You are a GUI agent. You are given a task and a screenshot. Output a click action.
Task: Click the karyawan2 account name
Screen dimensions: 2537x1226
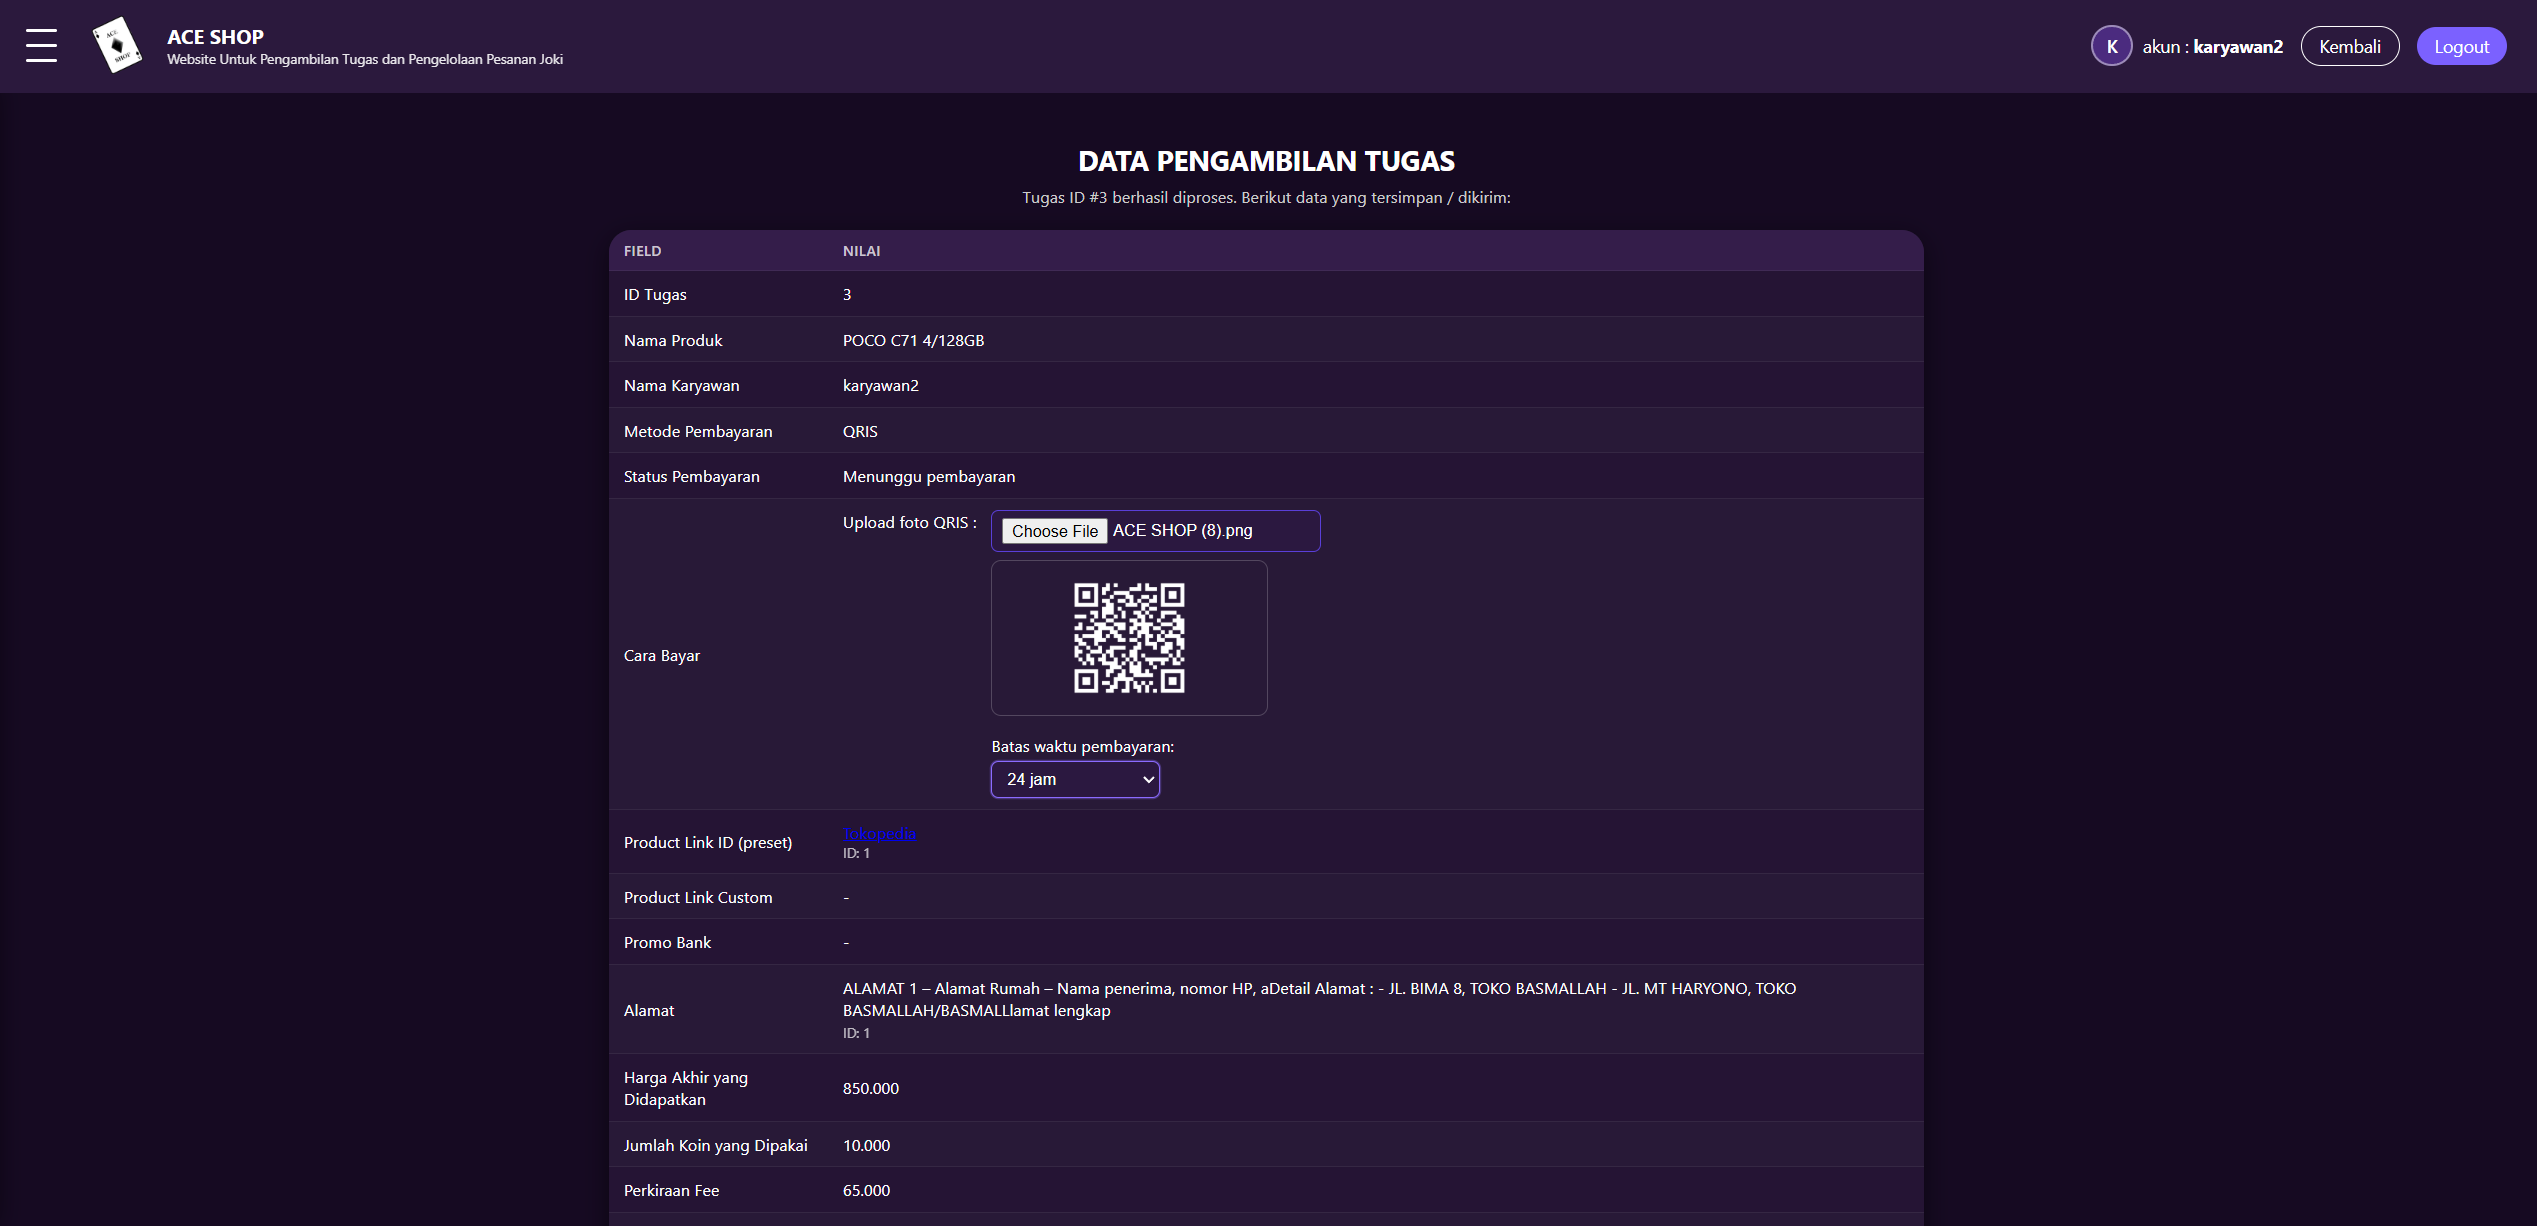2237,46
